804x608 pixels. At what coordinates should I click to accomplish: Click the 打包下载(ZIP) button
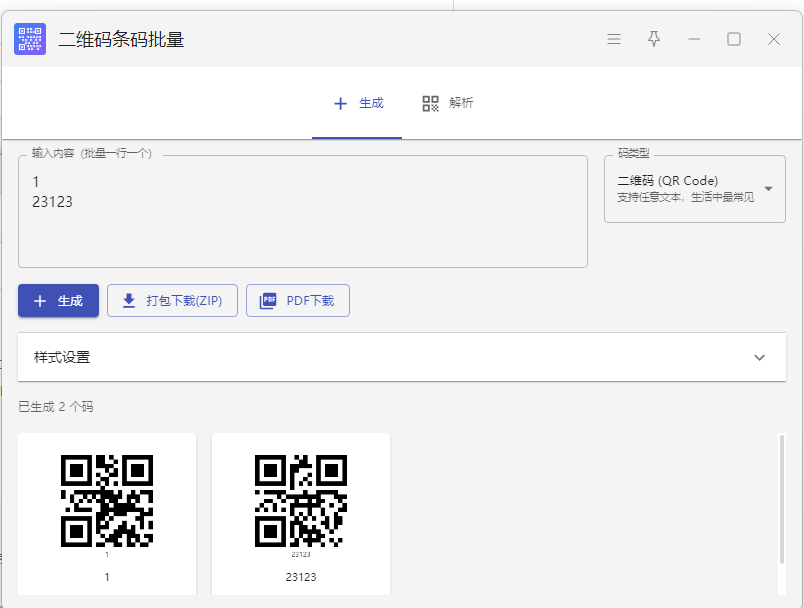click(172, 300)
